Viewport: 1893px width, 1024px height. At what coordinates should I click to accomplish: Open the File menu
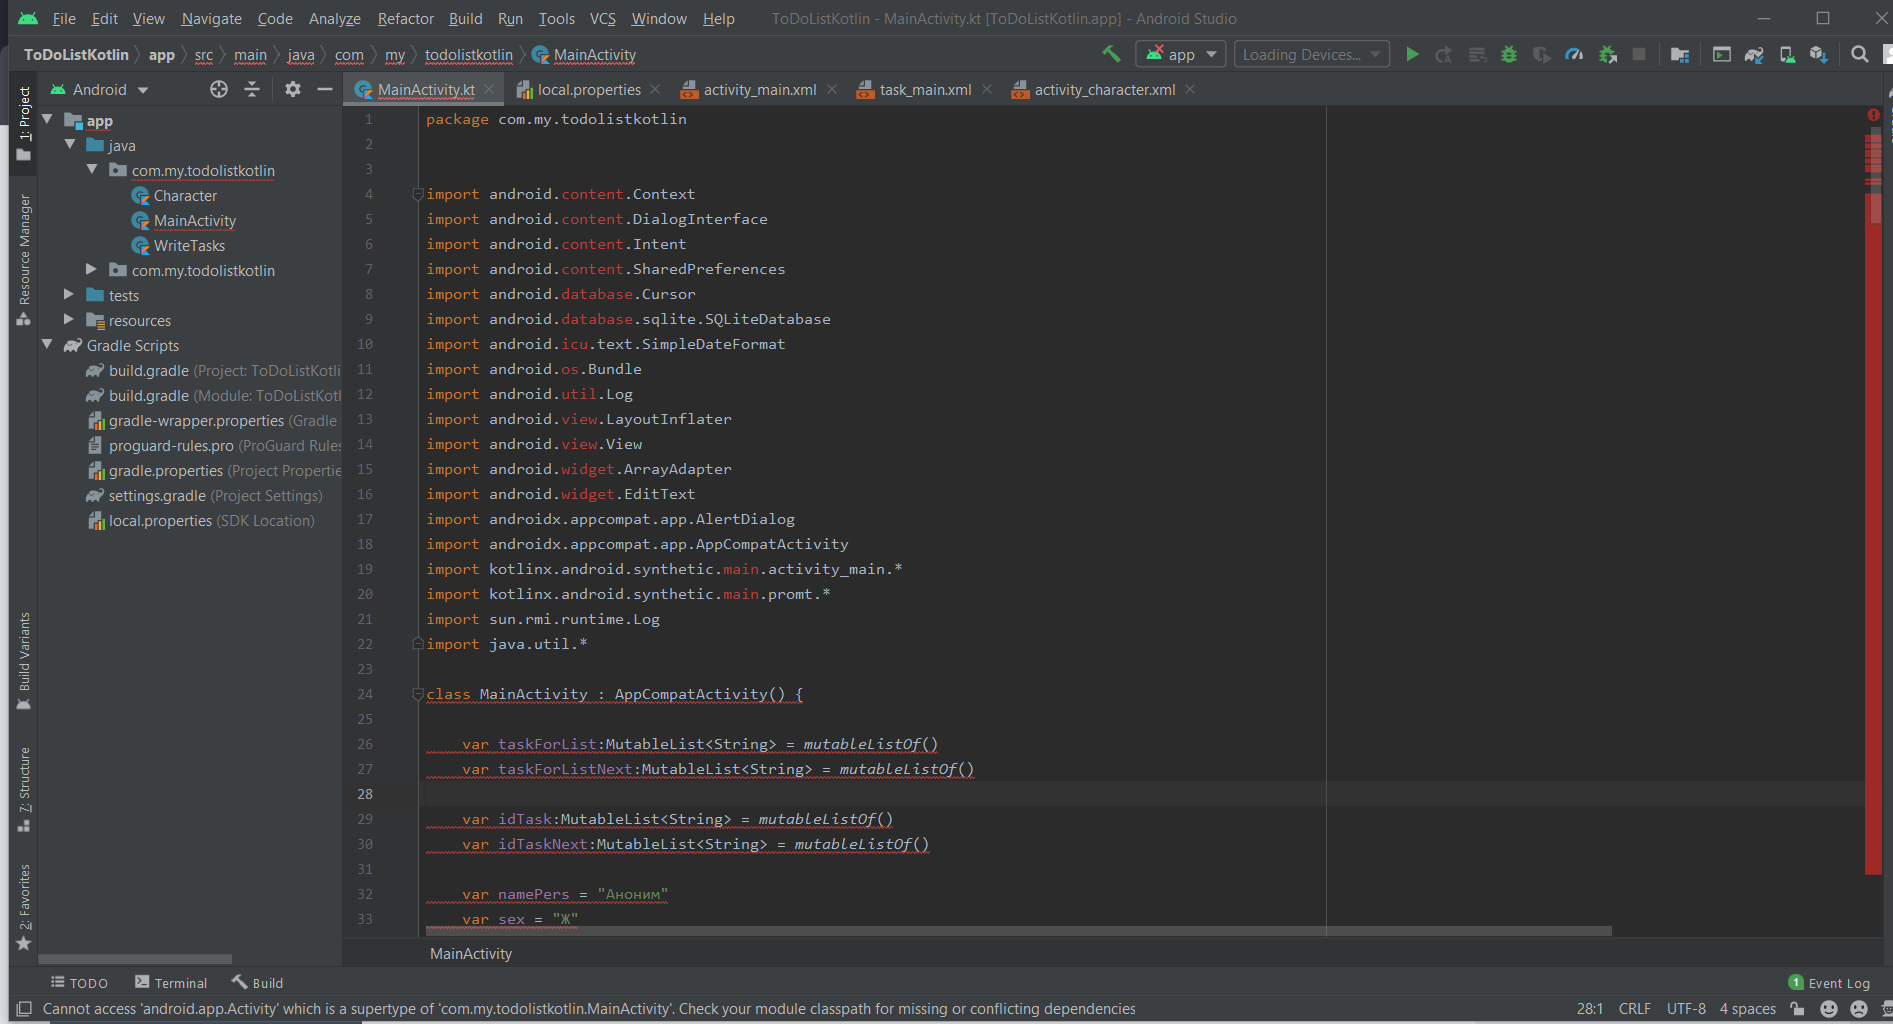click(x=64, y=18)
